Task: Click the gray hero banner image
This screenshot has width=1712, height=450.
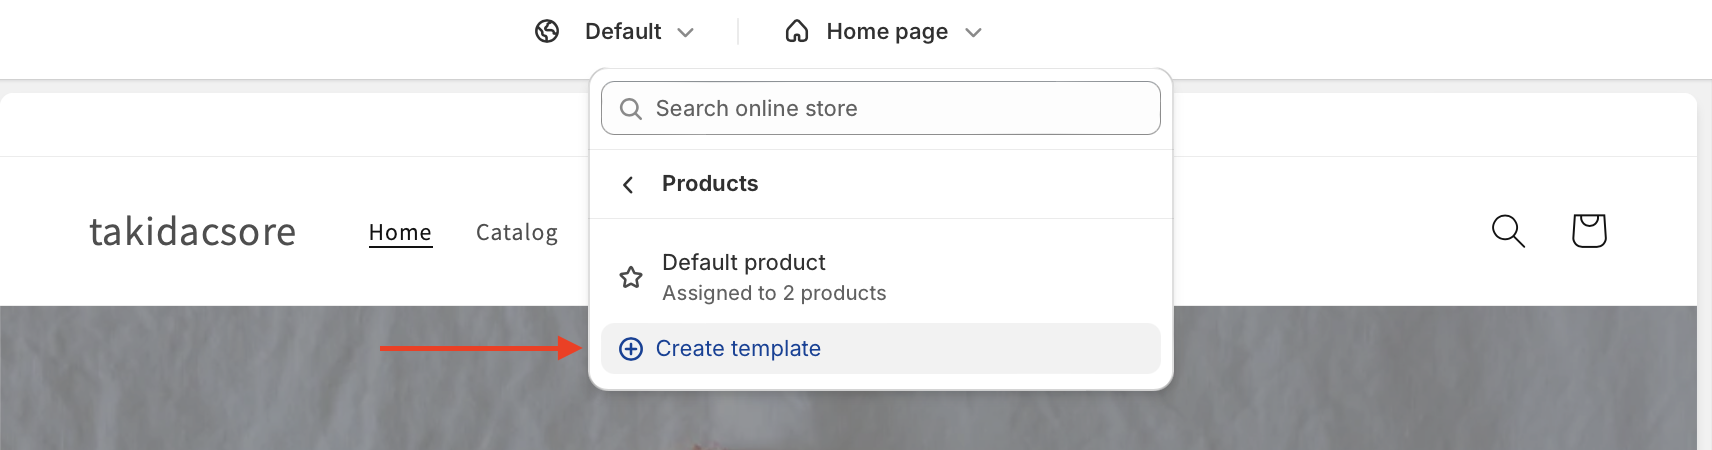Action: click(x=300, y=400)
